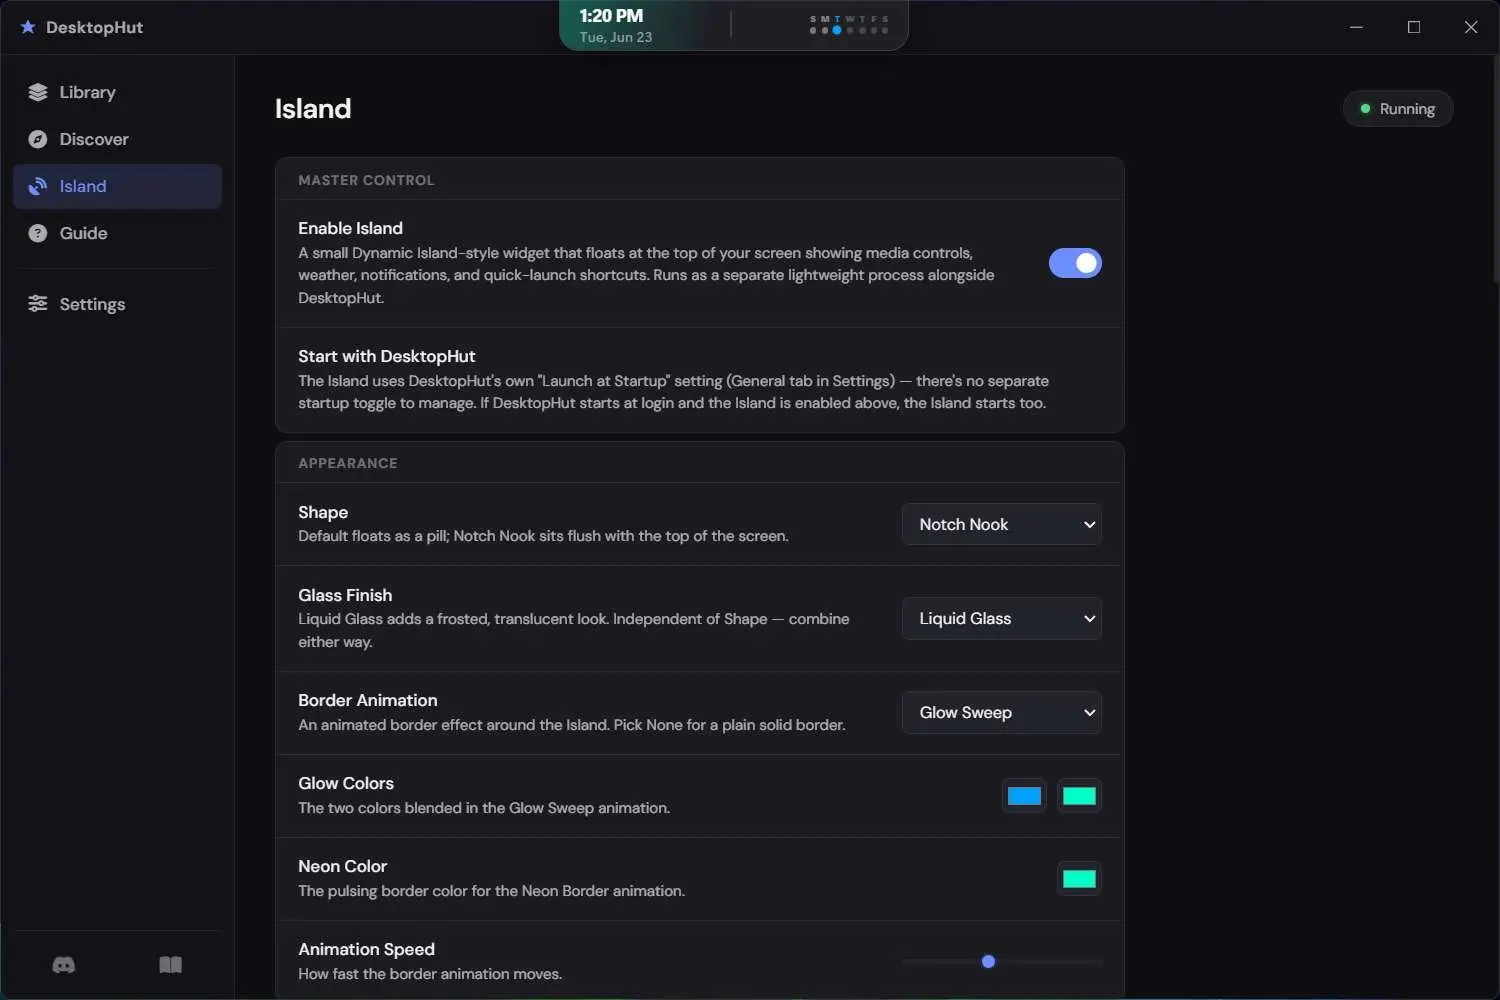
Task: Click the Island satellite icon in sidebar
Action: [38, 186]
